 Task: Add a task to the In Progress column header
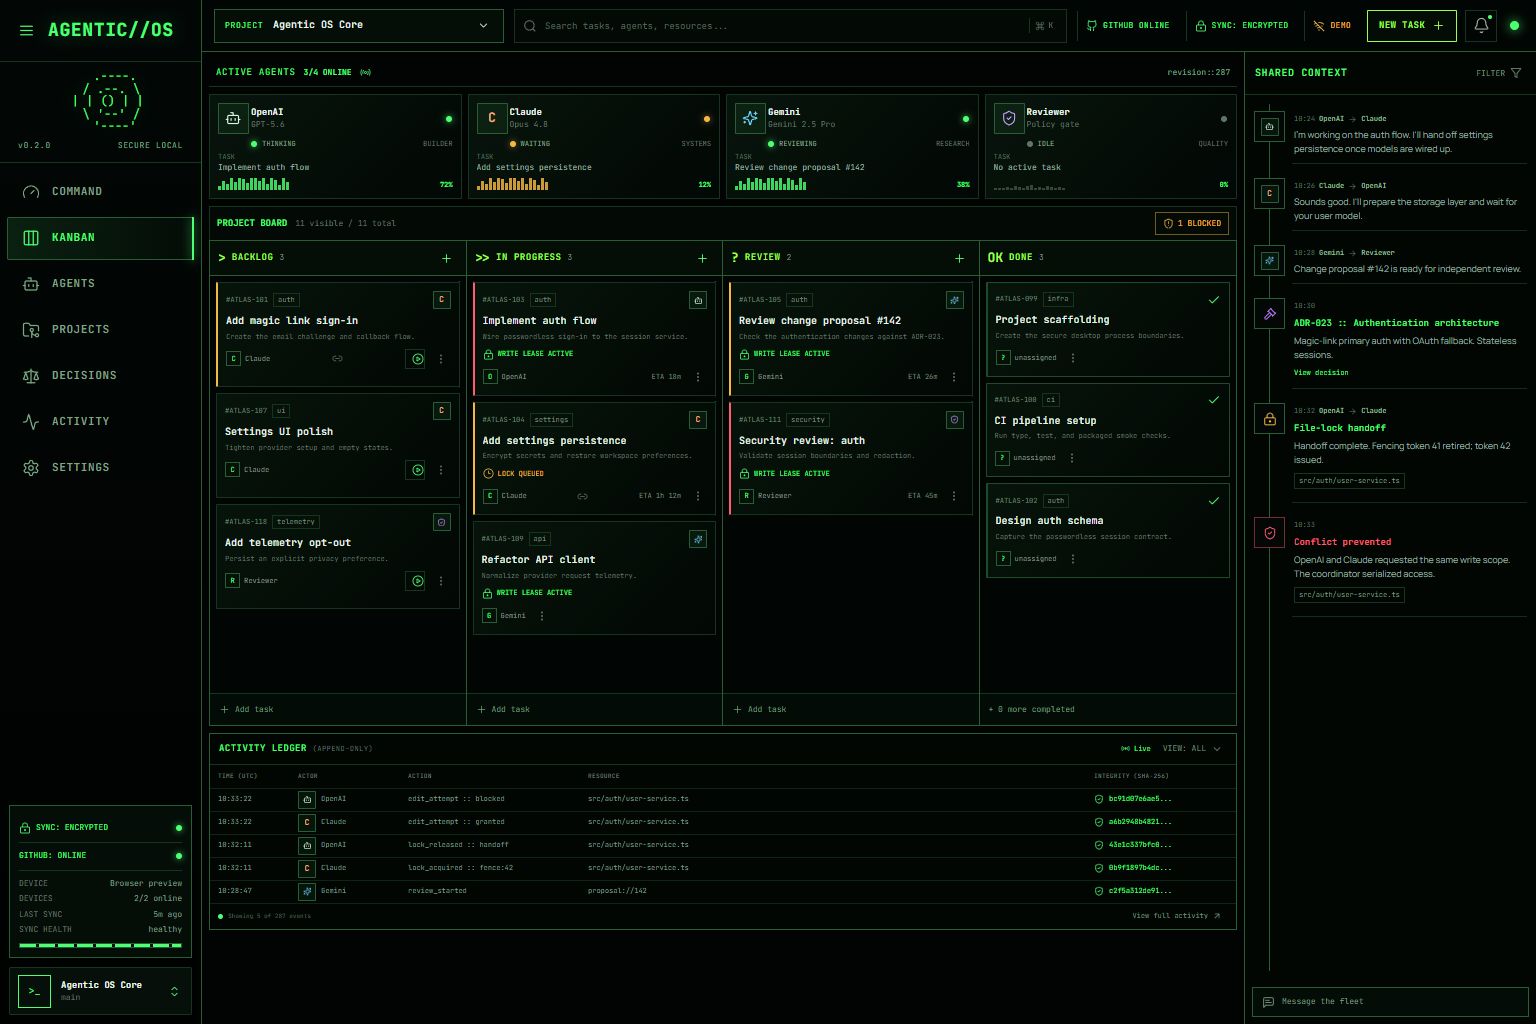pos(702,258)
